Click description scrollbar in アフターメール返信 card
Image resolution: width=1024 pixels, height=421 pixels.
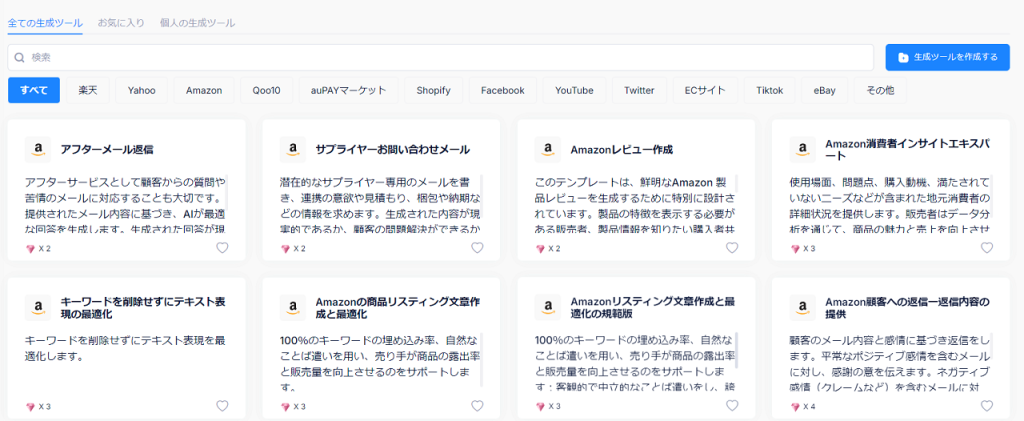click(227, 191)
